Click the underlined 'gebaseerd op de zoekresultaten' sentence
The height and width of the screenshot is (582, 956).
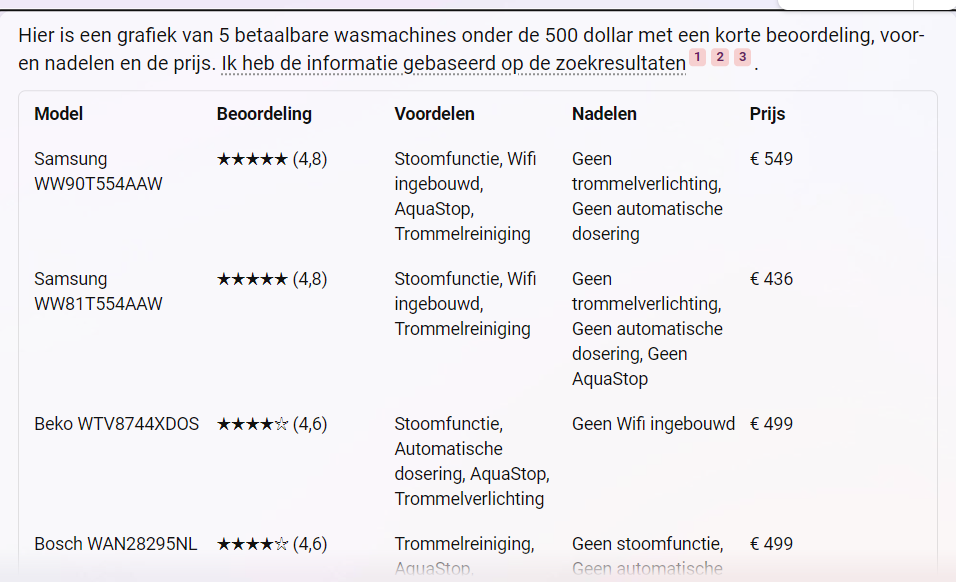click(x=453, y=63)
